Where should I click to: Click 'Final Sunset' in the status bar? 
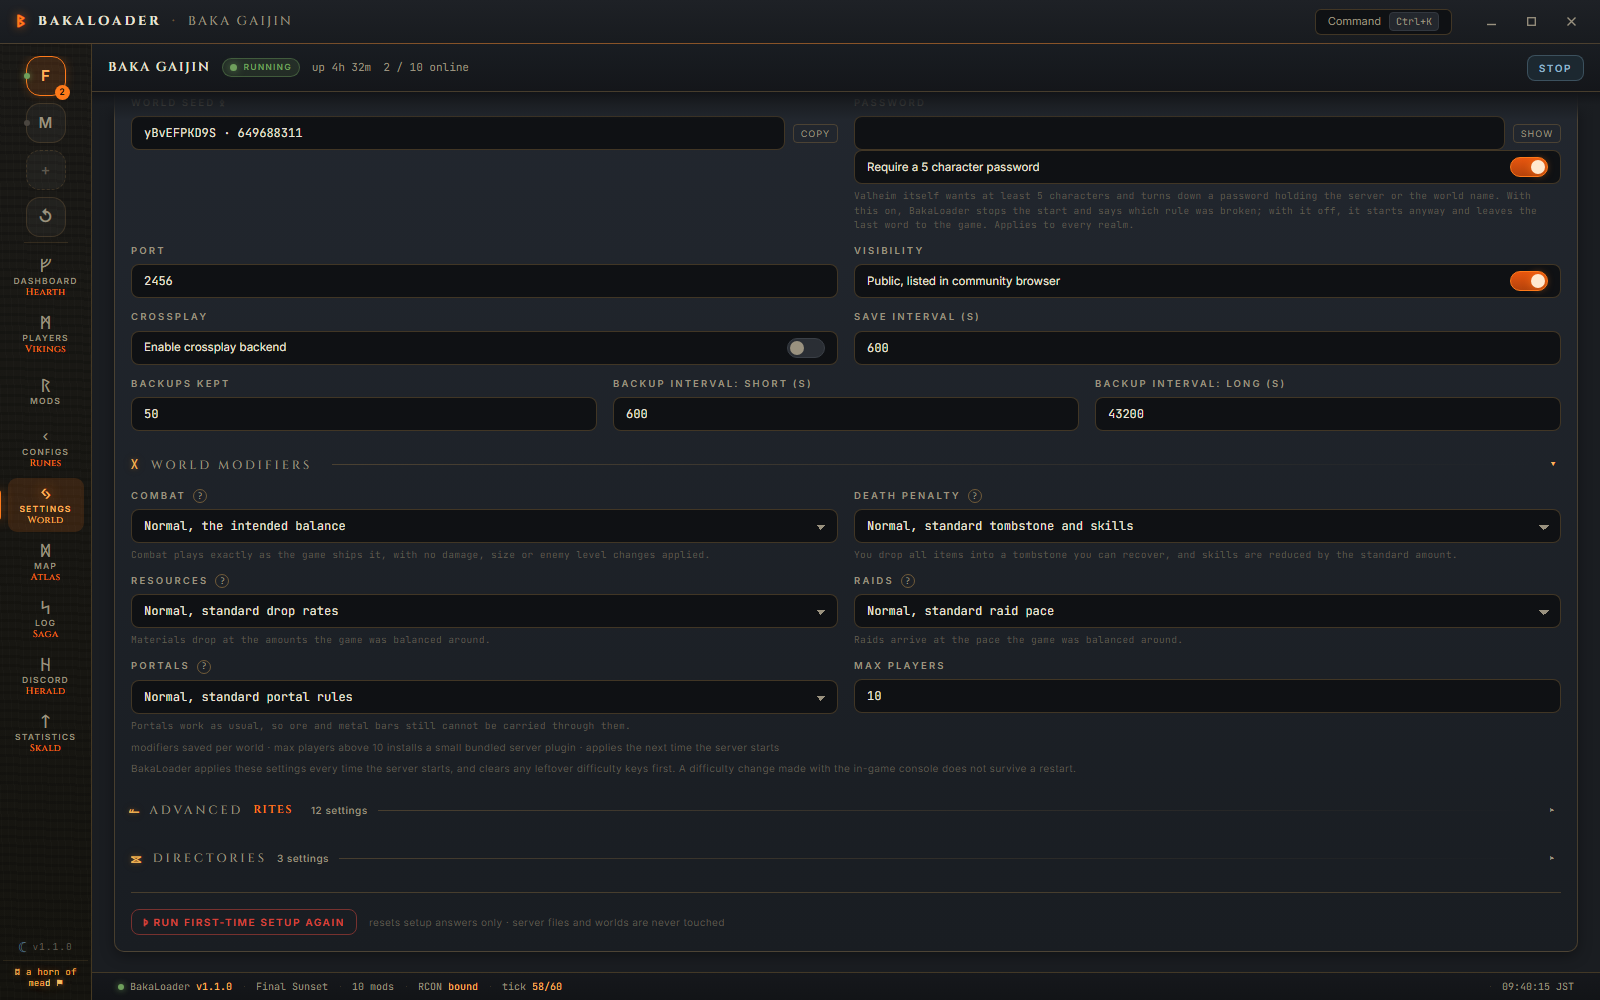pyautogui.click(x=292, y=987)
